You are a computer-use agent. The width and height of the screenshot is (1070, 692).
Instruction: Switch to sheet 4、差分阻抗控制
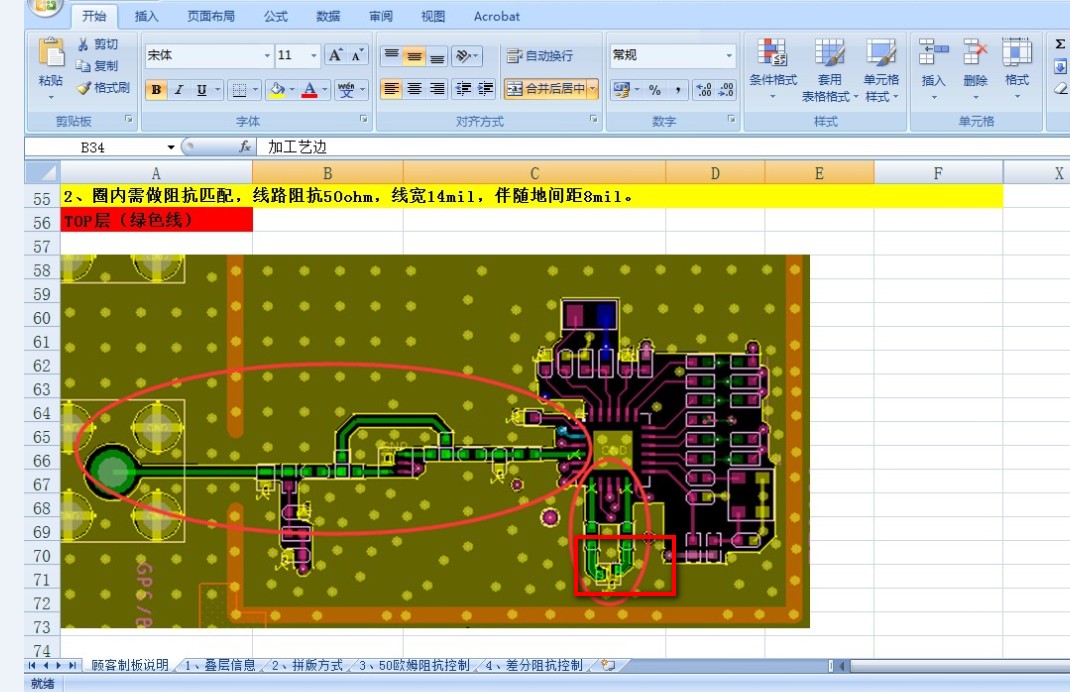coord(534,665)
